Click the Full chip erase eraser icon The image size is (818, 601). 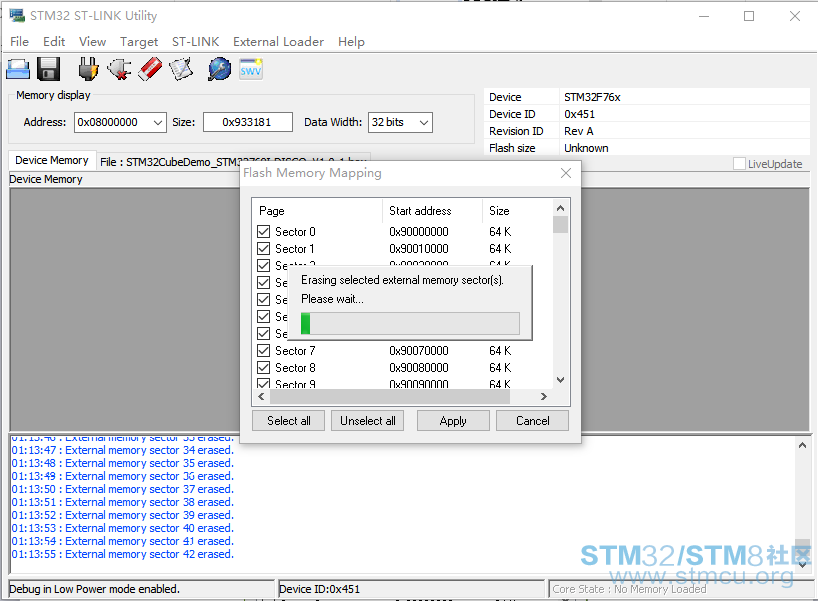click(x=150, y=69)
